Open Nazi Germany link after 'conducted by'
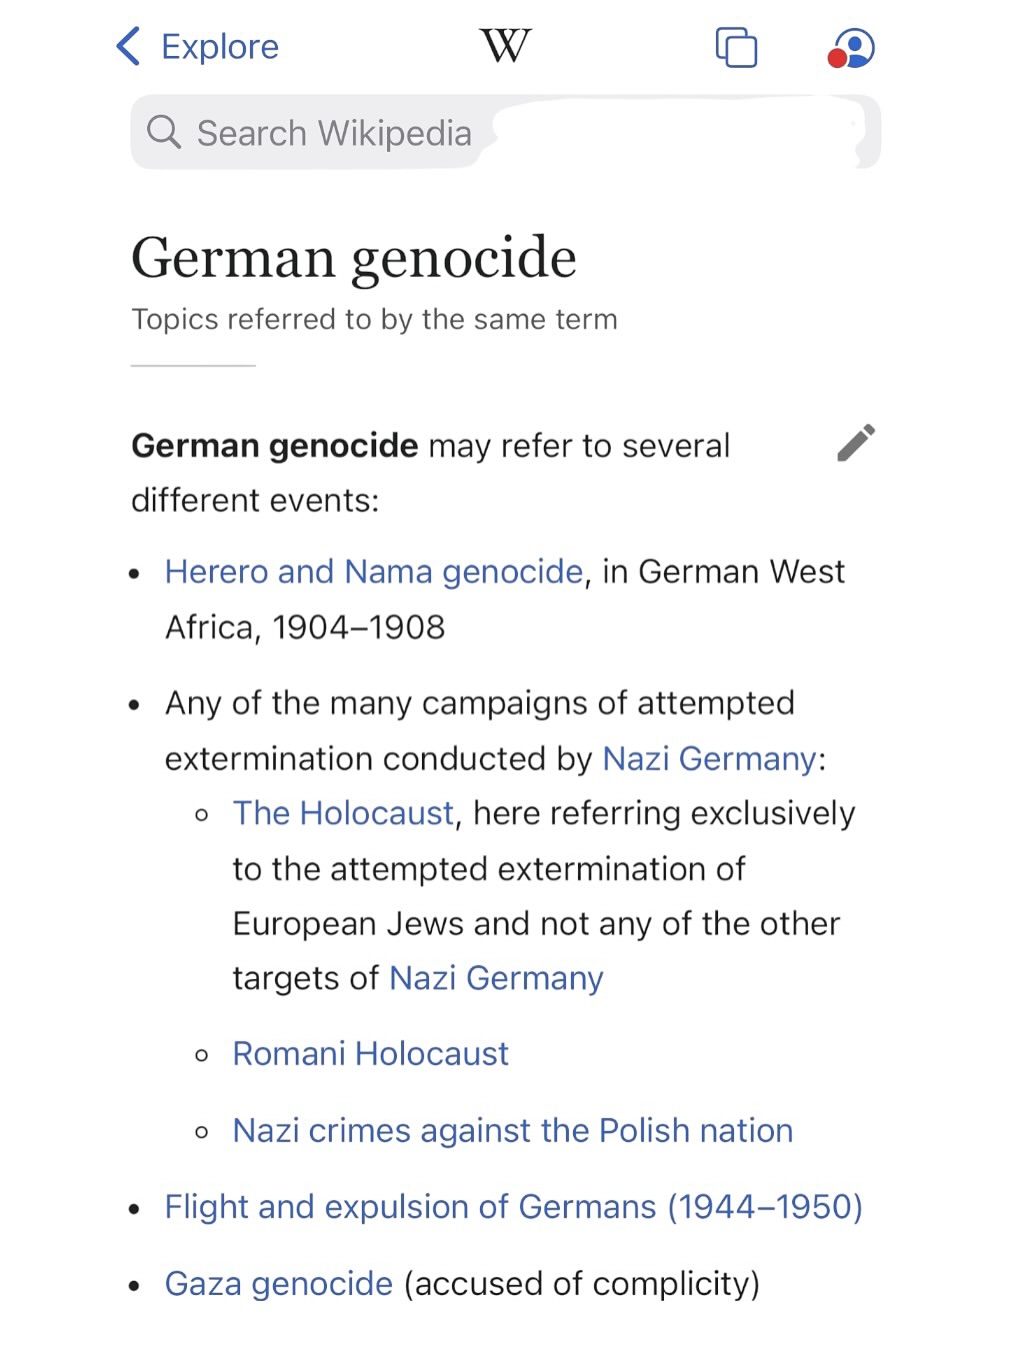The image size is (1012, 1349). point(709,759)
